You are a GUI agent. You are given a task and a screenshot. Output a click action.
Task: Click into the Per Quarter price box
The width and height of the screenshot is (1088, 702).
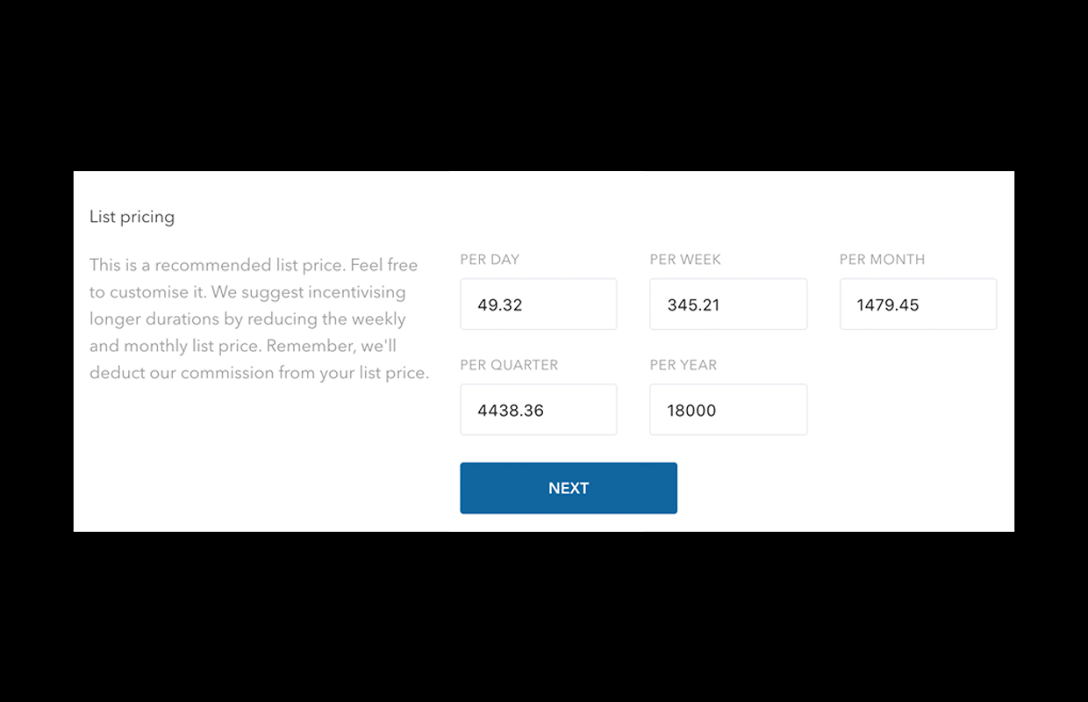(538, 410)
